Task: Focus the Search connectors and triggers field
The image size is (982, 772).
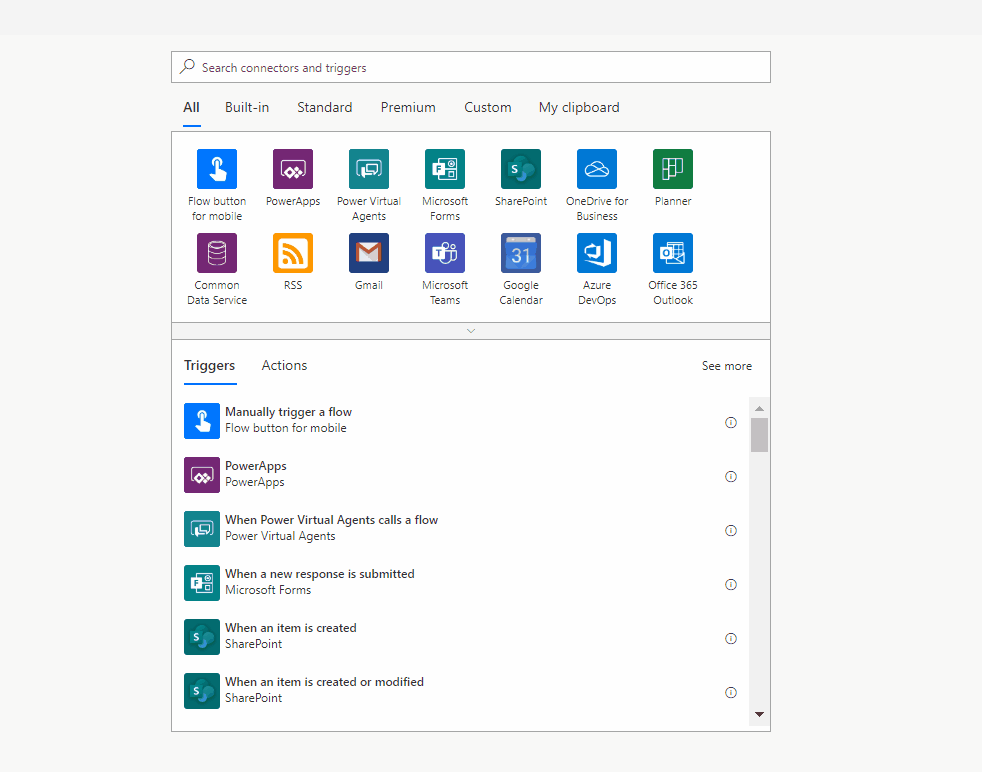Action: point(471,67)
